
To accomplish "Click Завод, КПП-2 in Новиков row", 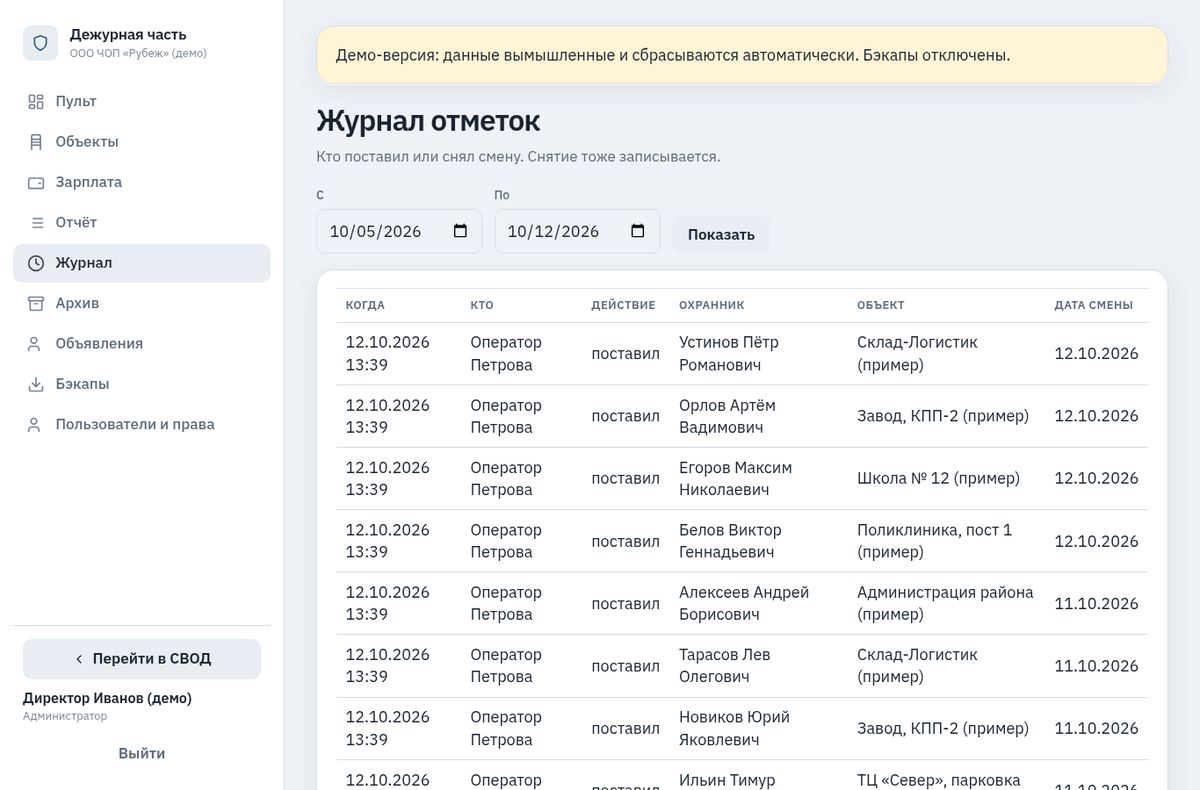I will [x=943, y=728].
